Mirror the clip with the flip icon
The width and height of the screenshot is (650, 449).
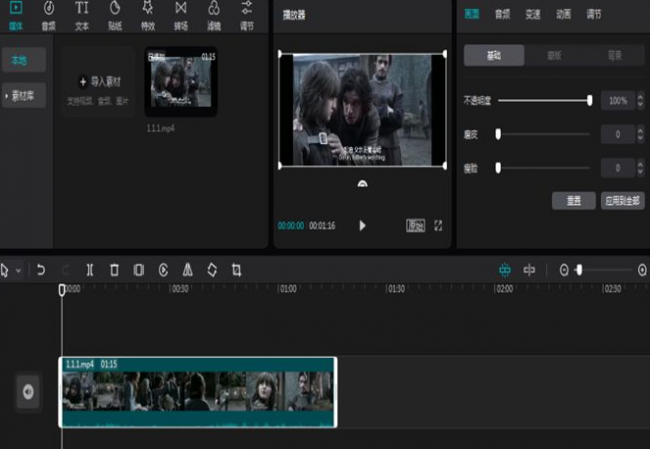coord(188,270)
